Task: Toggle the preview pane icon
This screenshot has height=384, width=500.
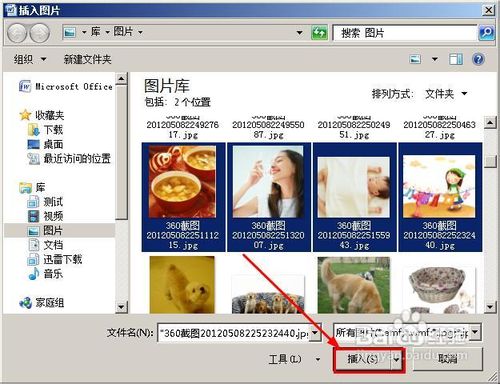Action: [x=456, y=59]
